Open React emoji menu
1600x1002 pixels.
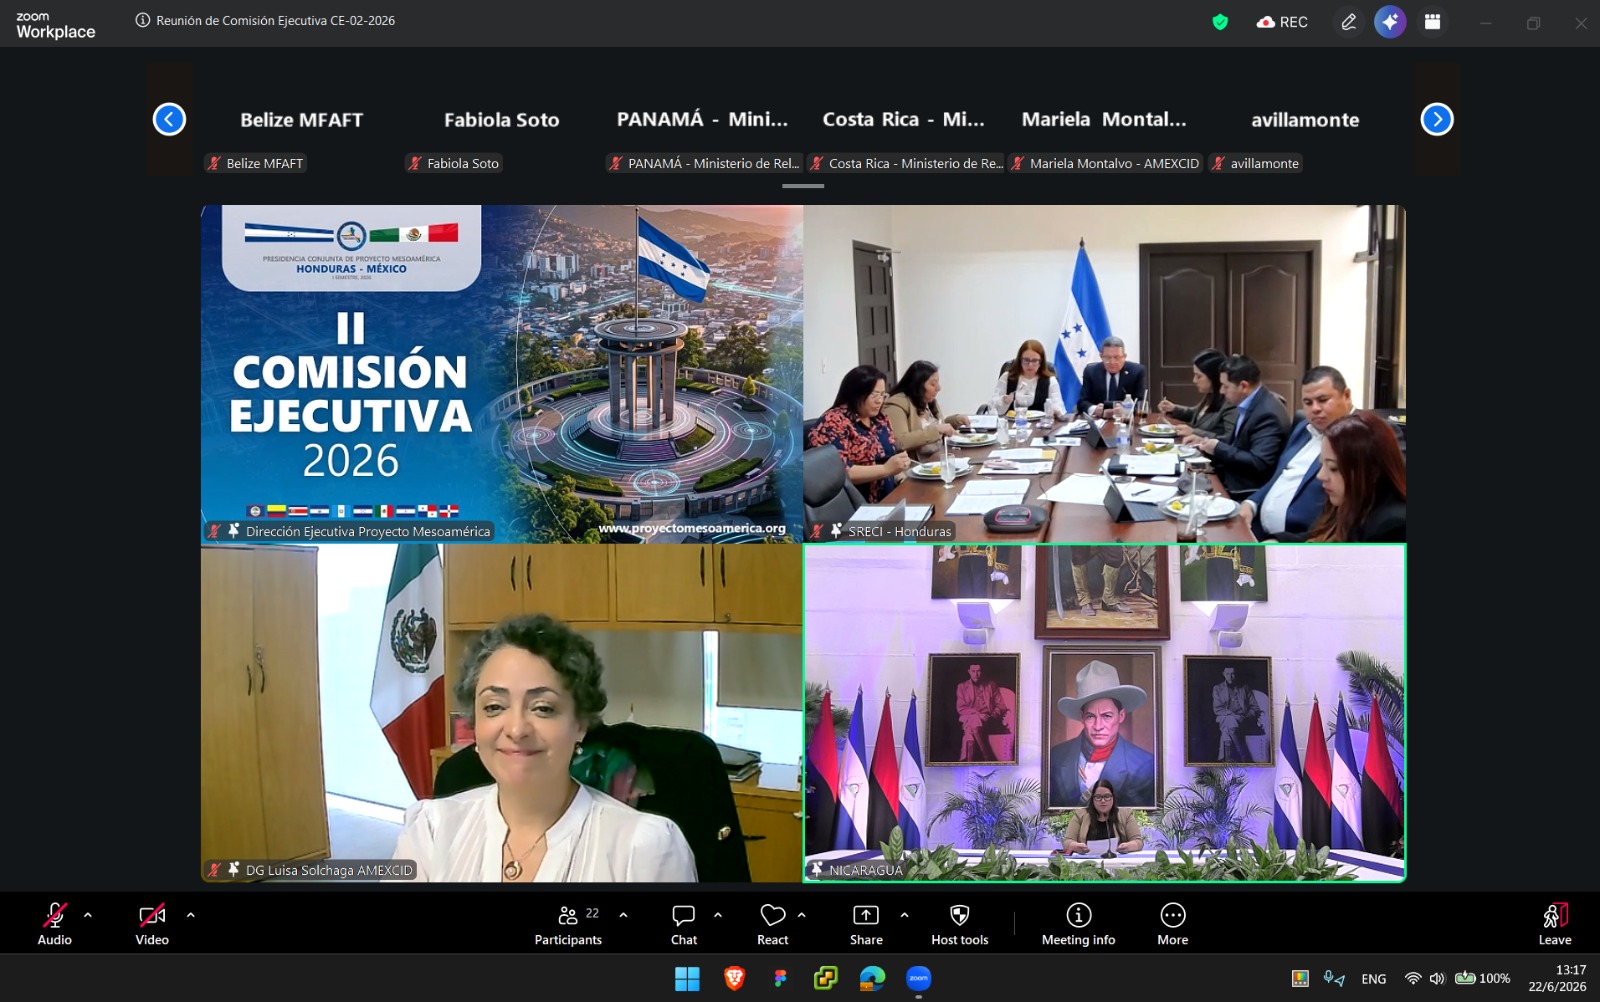(x=772, y=924)
